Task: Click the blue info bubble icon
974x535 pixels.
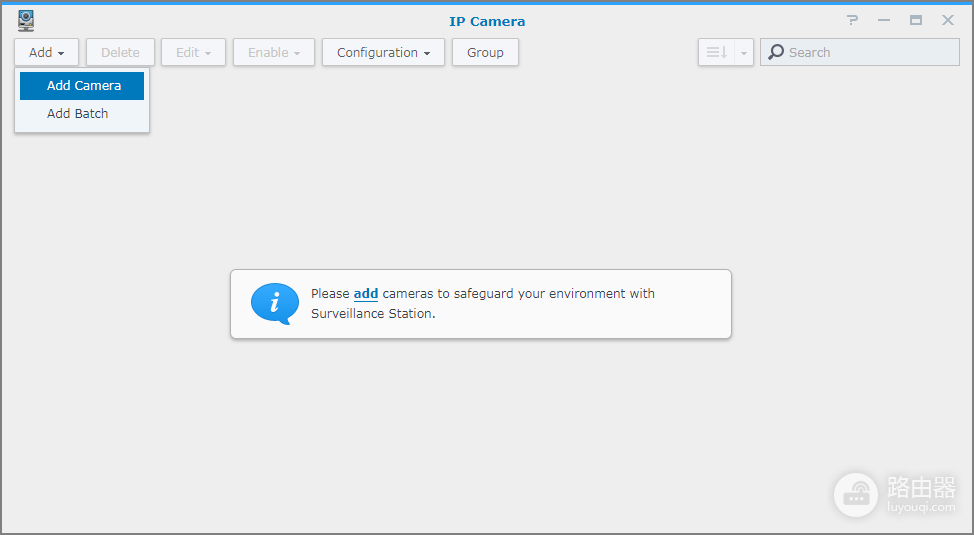Action: click(x=275, y=304)
